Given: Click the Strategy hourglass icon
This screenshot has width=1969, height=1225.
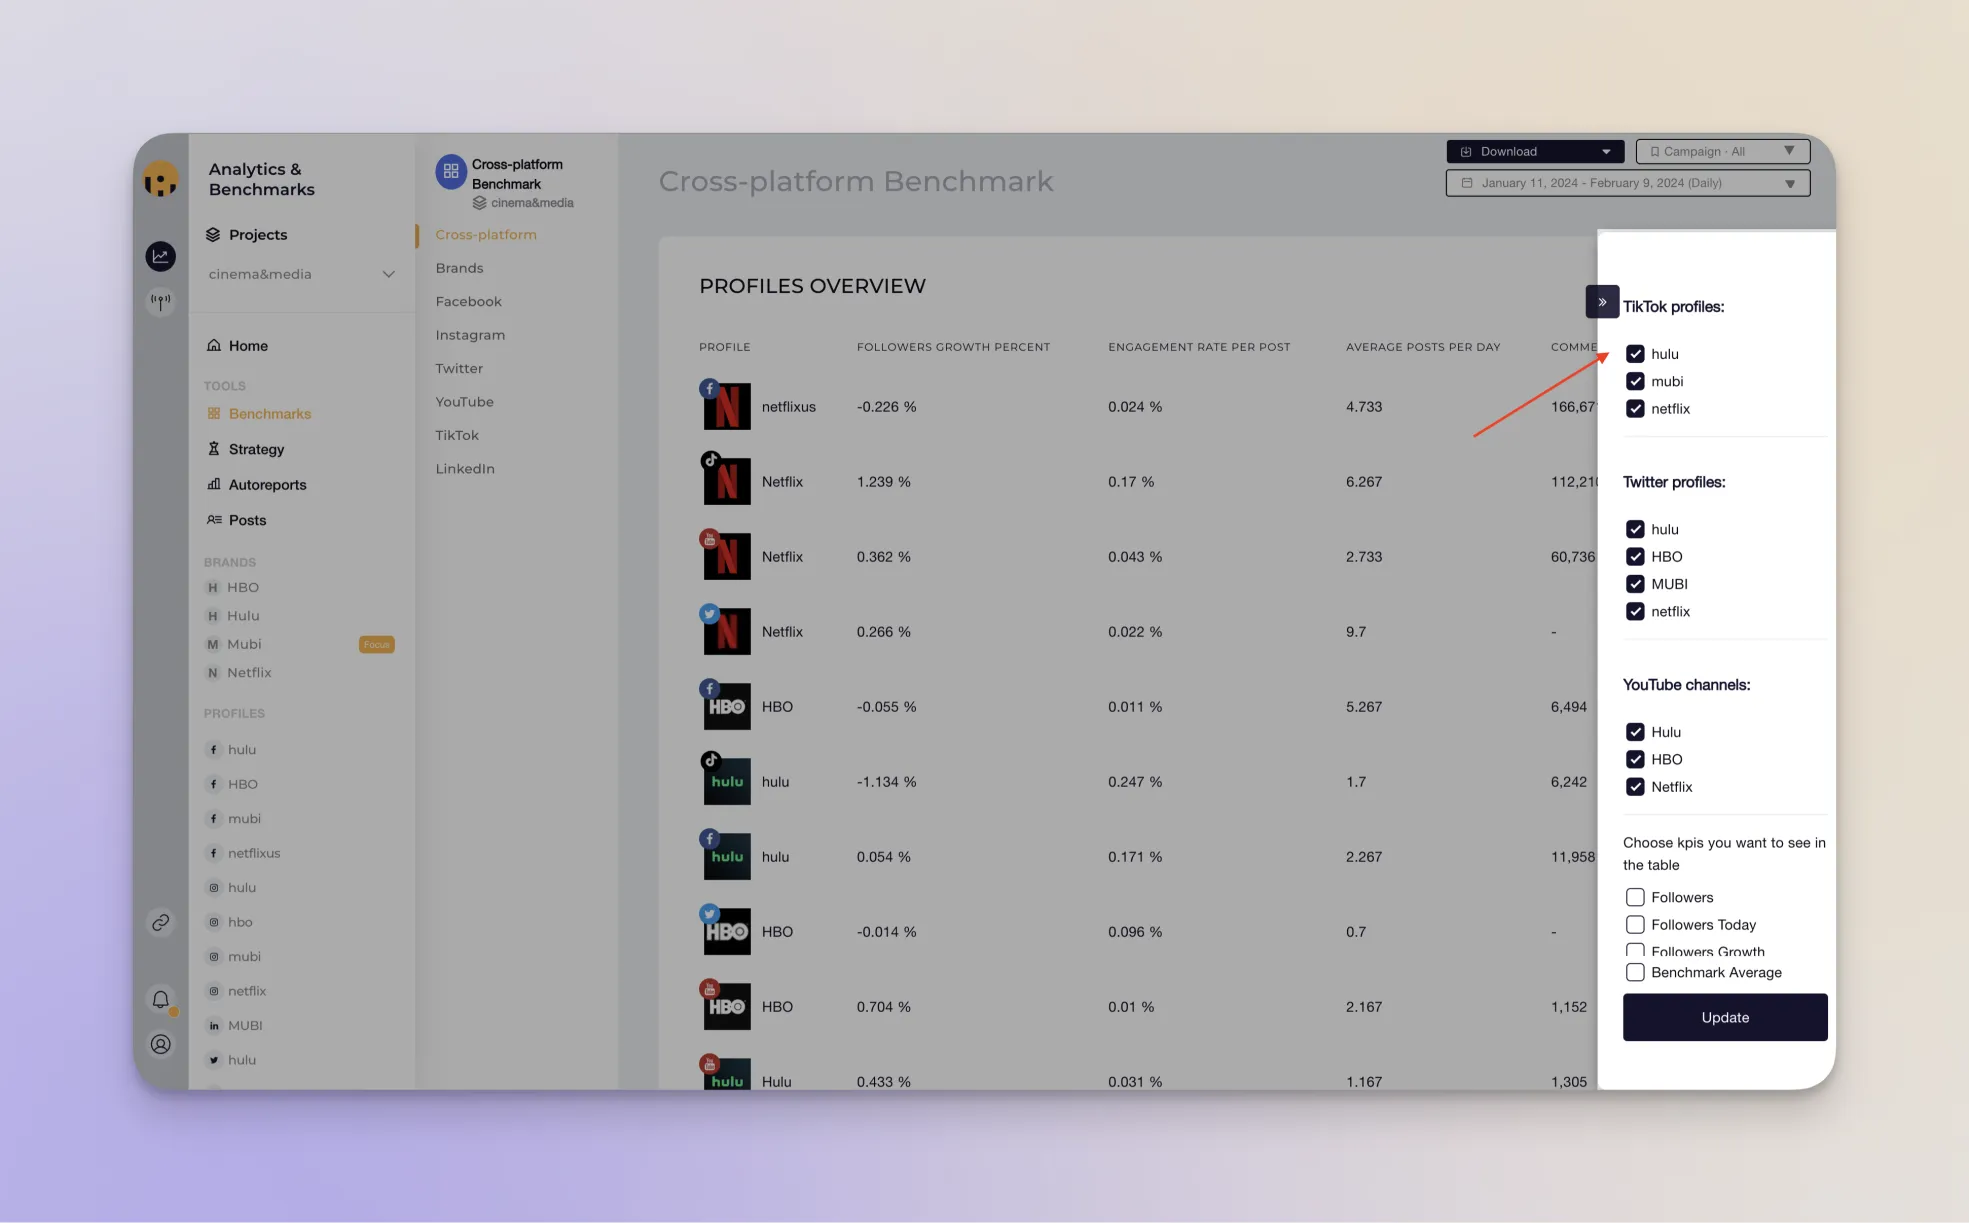Looking at the screenshot, I should (x=213, y=449).
